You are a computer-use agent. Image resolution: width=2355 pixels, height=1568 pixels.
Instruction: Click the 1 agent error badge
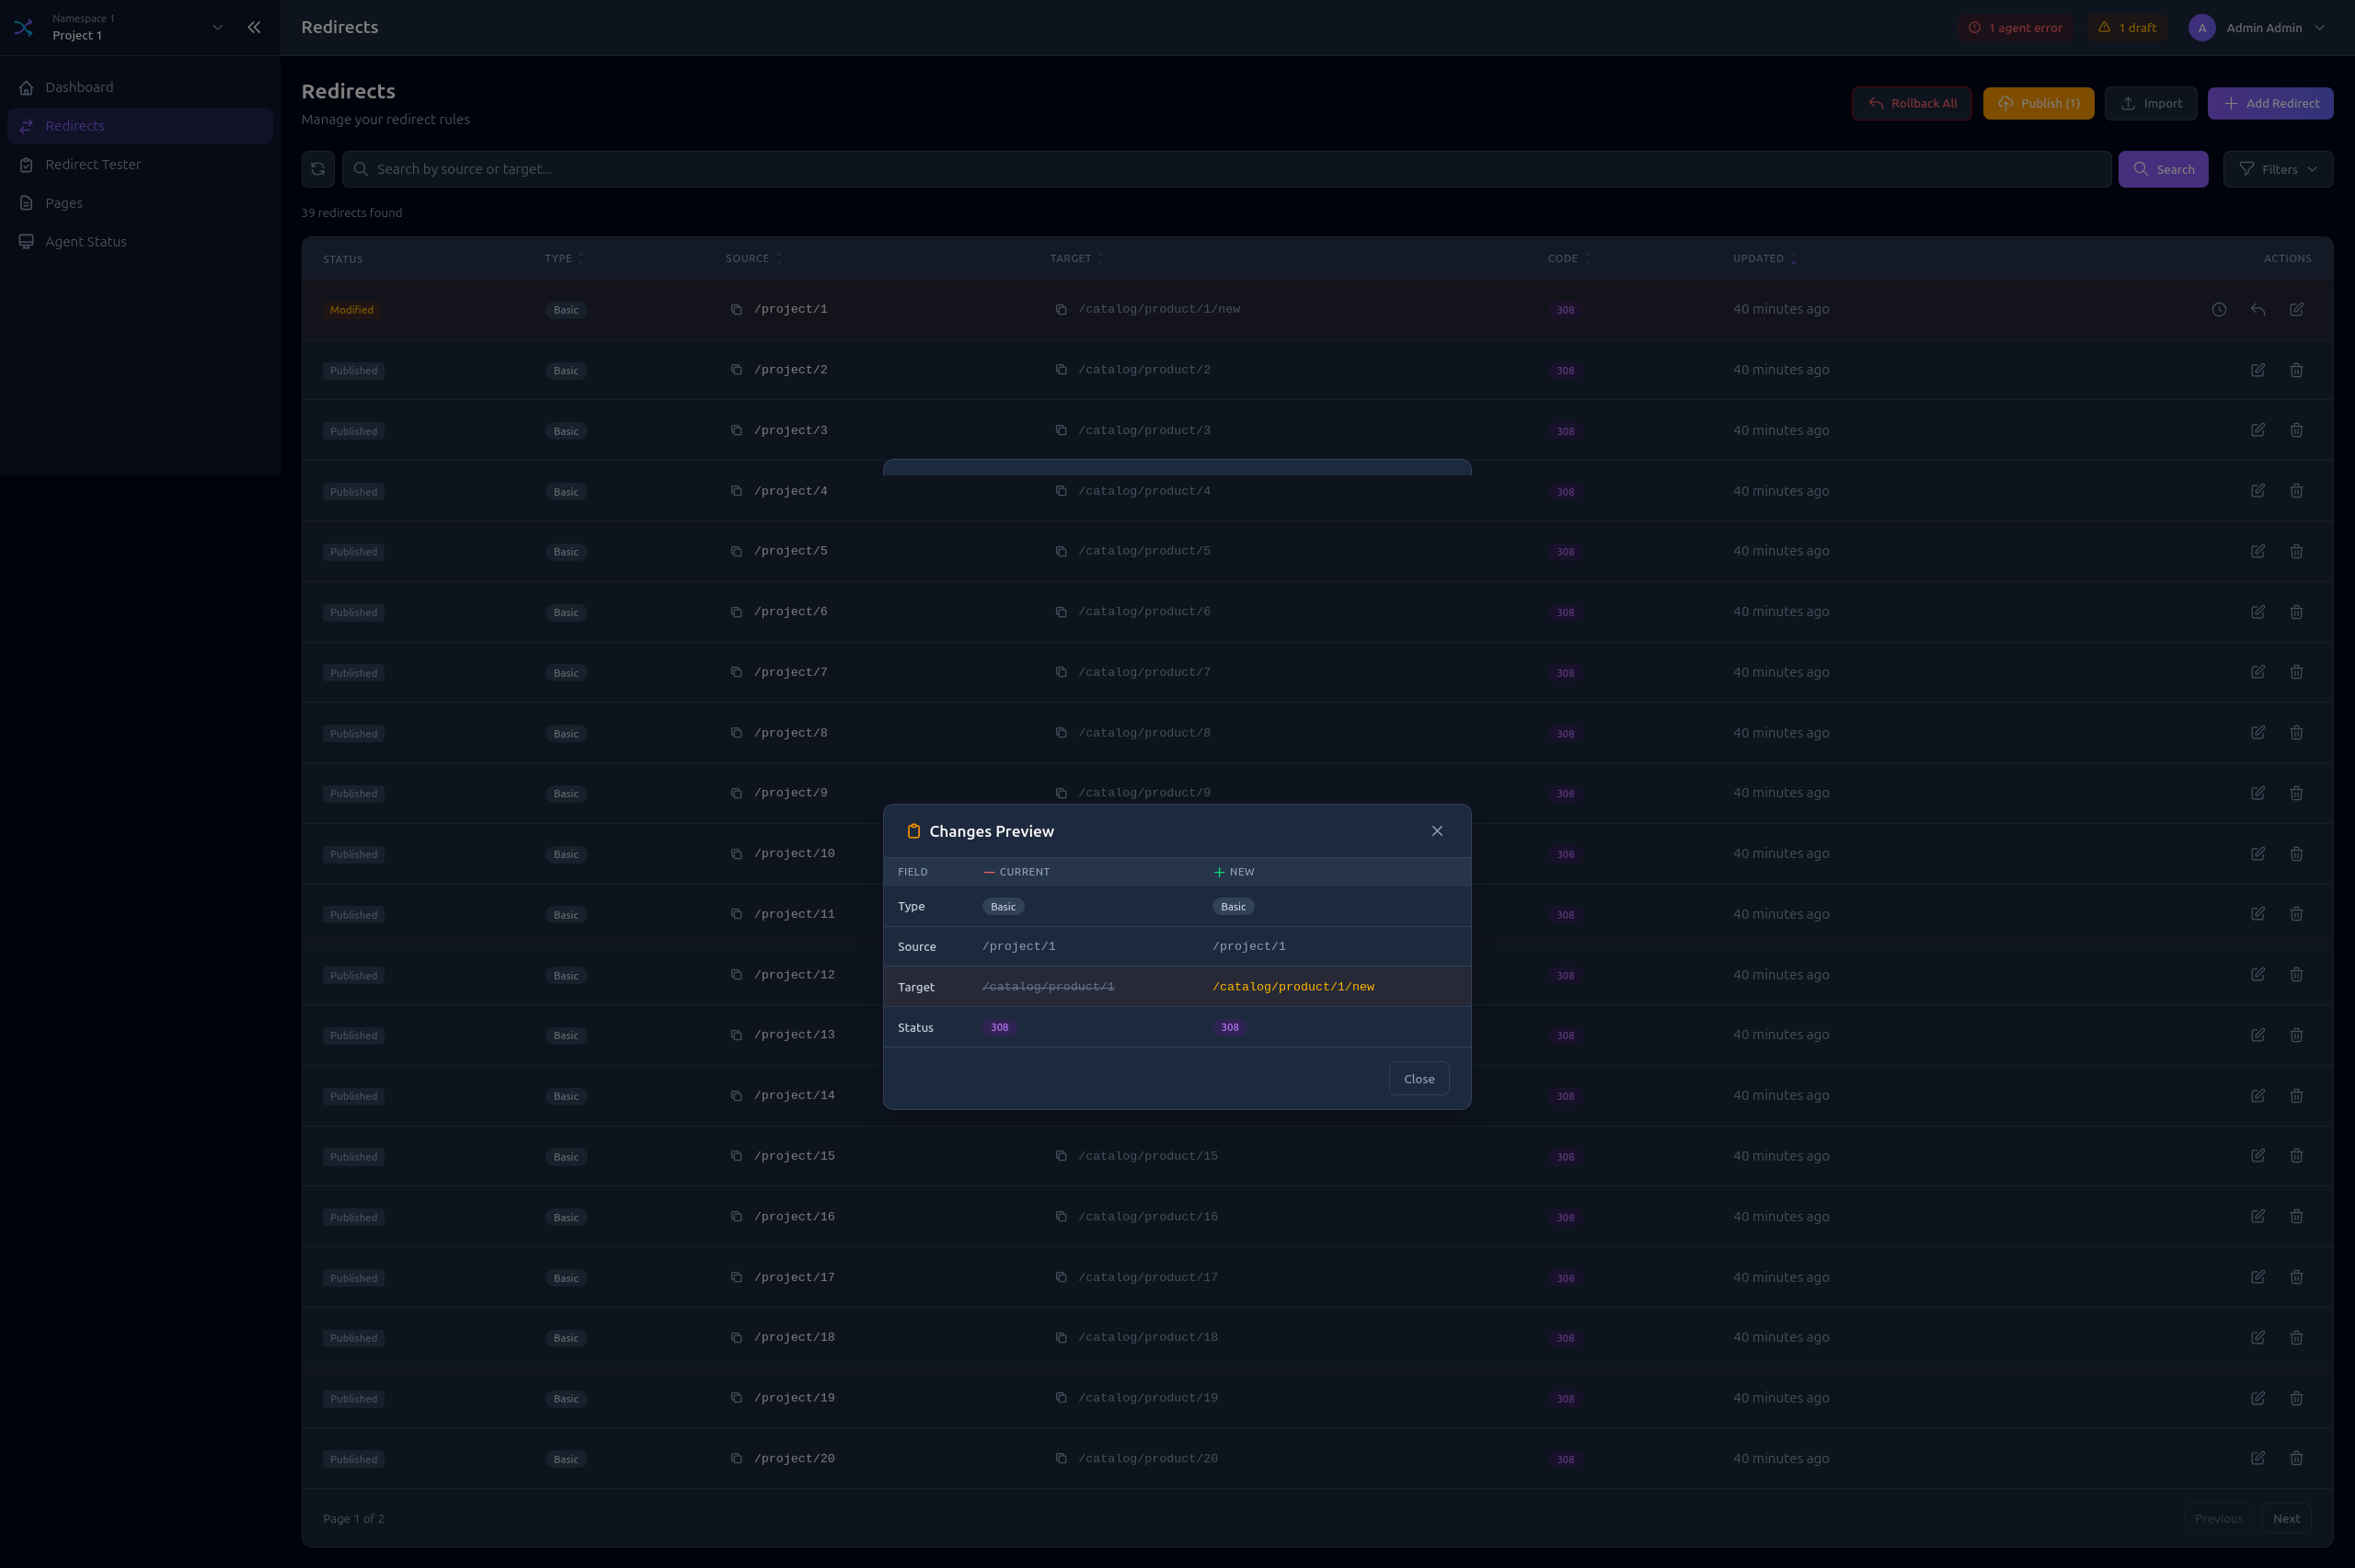[x=2014, y=27]
